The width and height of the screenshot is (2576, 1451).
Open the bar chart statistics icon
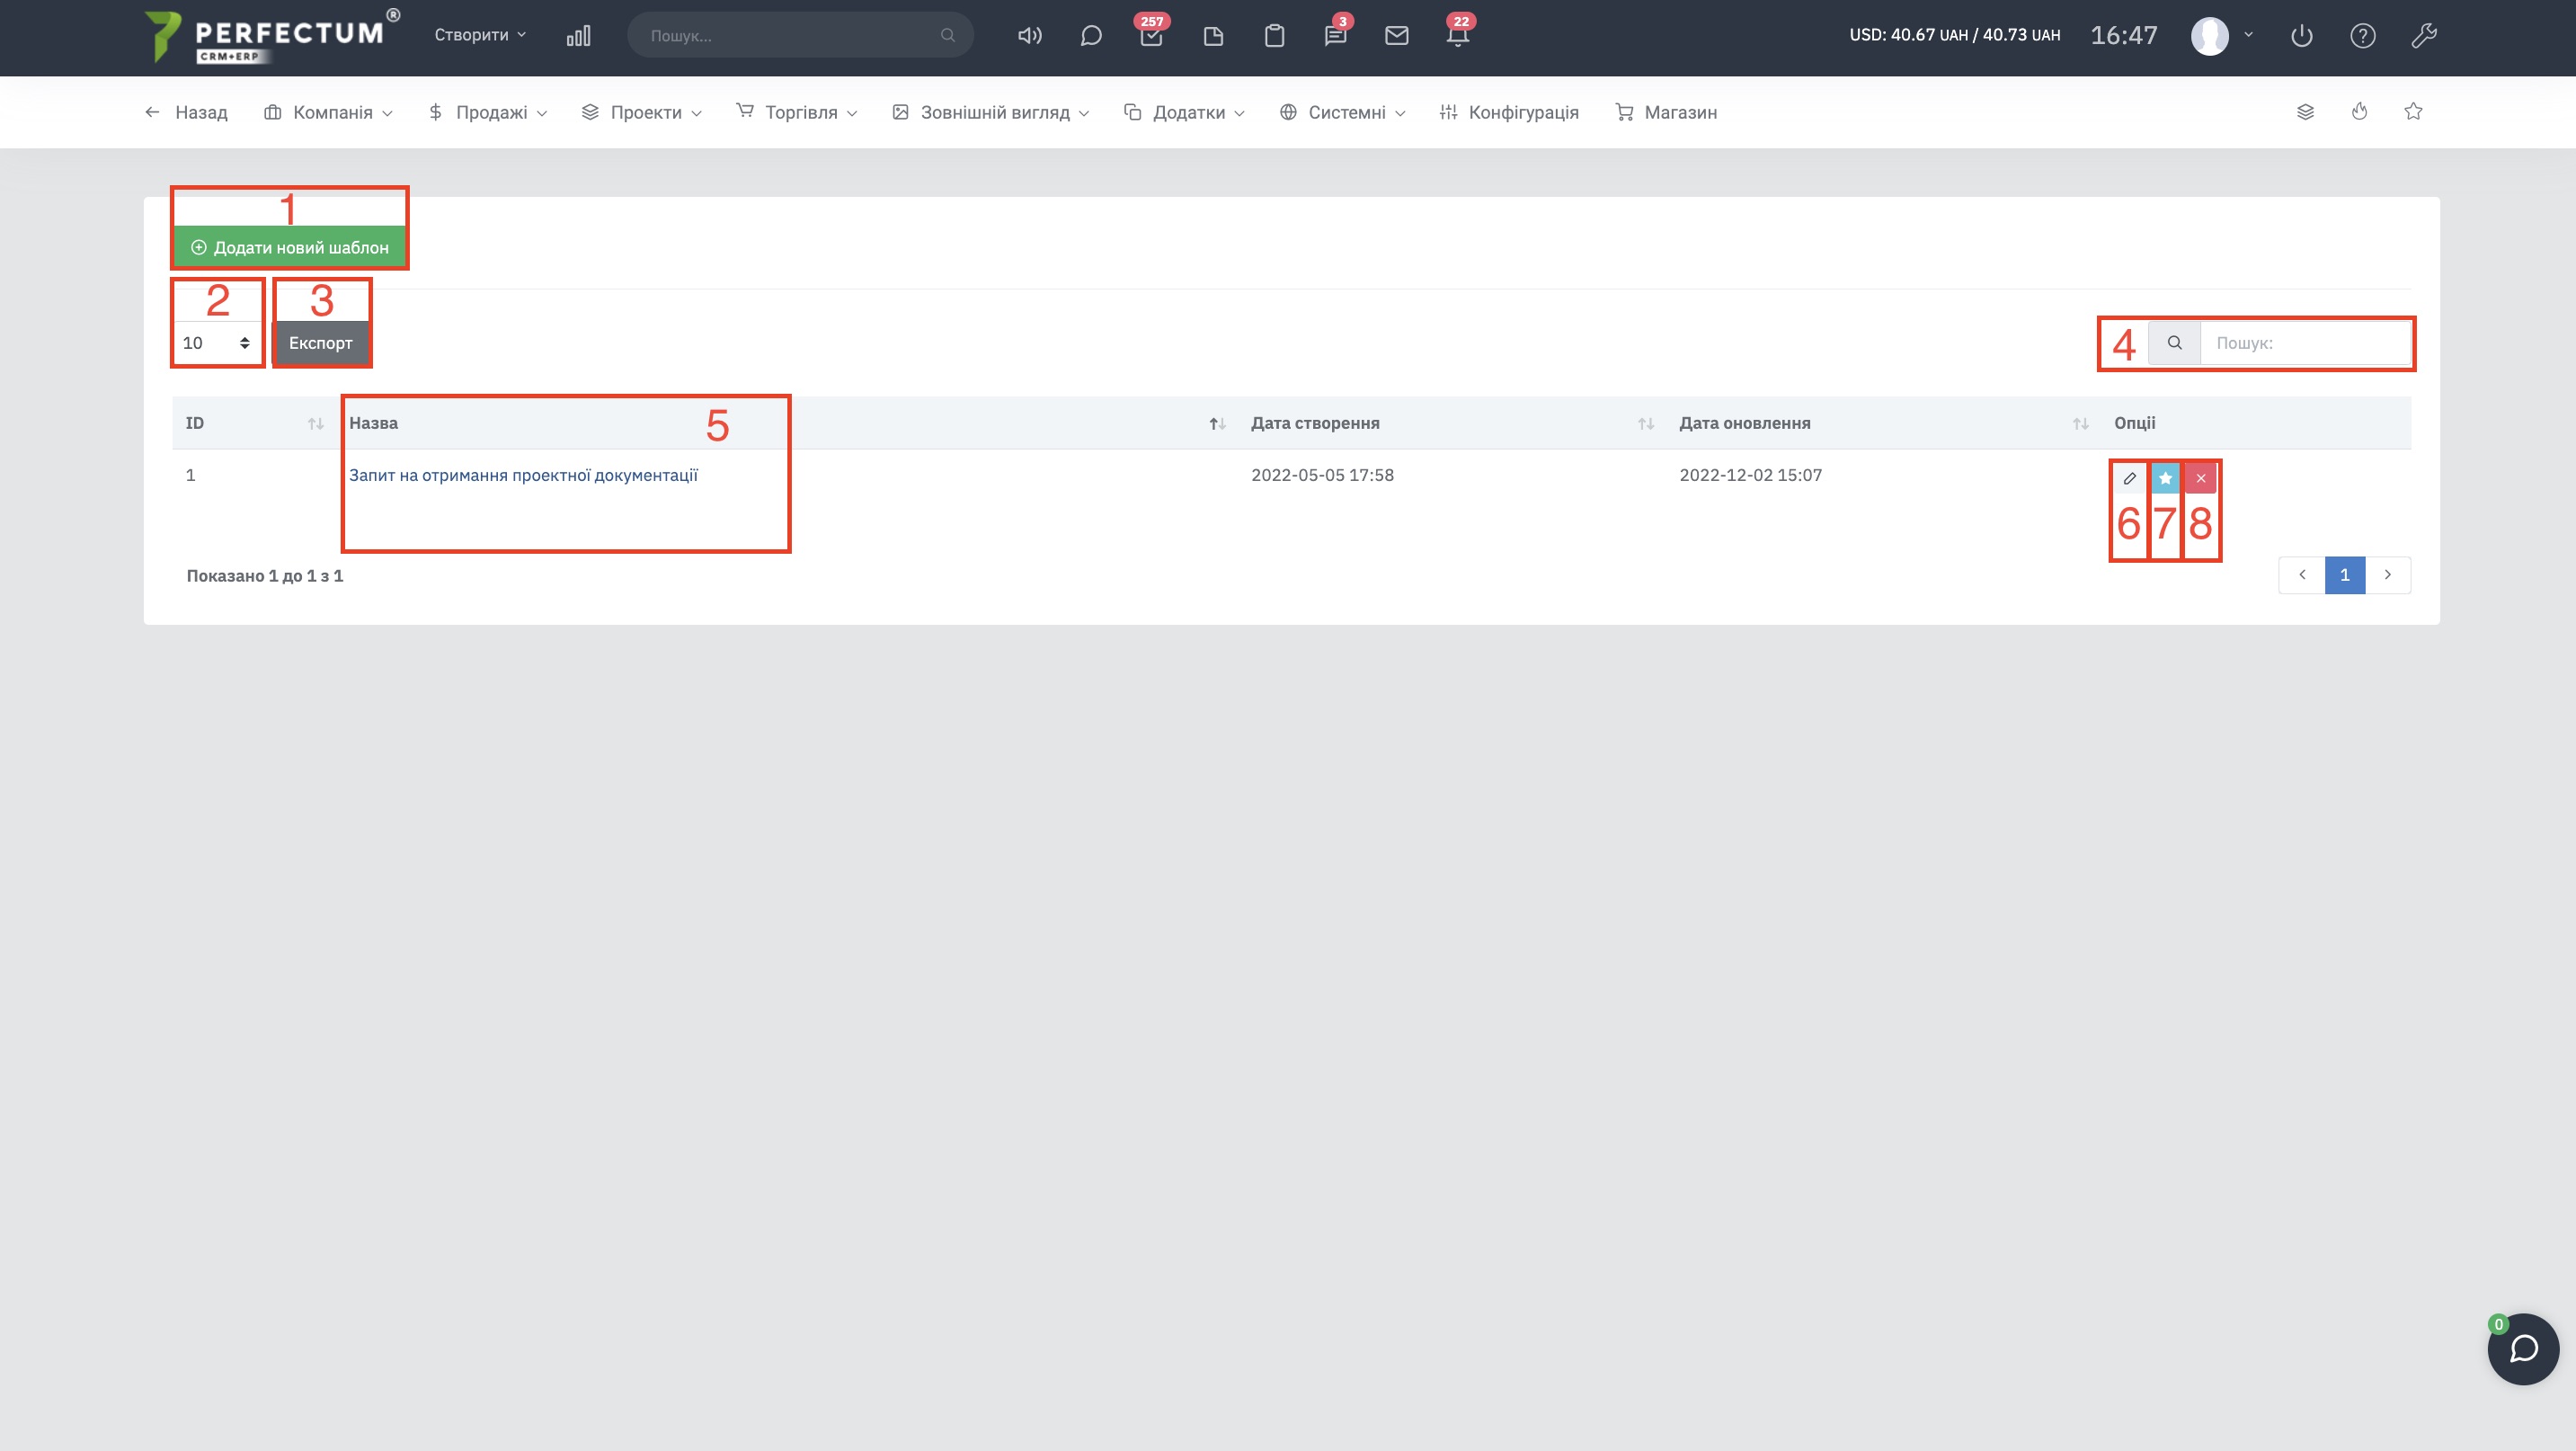point(578,36)
